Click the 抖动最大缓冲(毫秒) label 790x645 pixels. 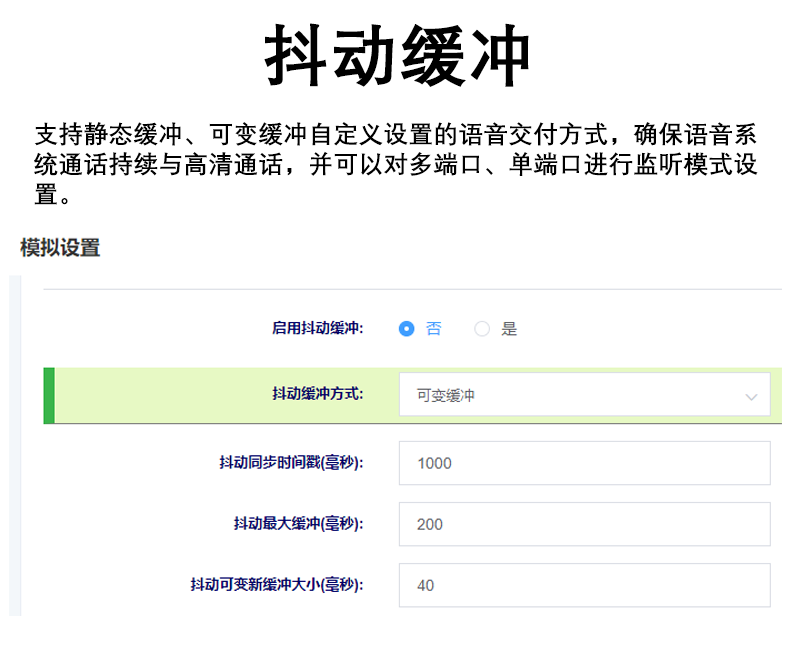(298, 523)
